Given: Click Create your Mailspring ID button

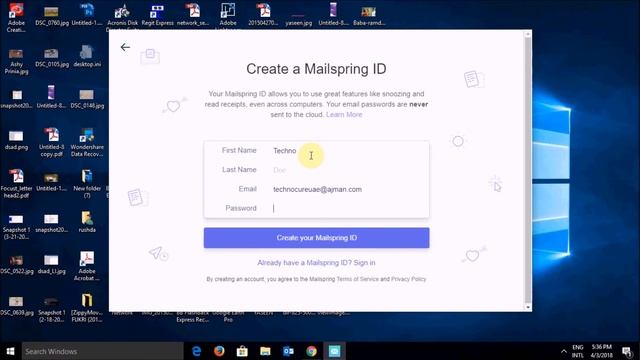Looking at the screenshot, I should (316, 238).
